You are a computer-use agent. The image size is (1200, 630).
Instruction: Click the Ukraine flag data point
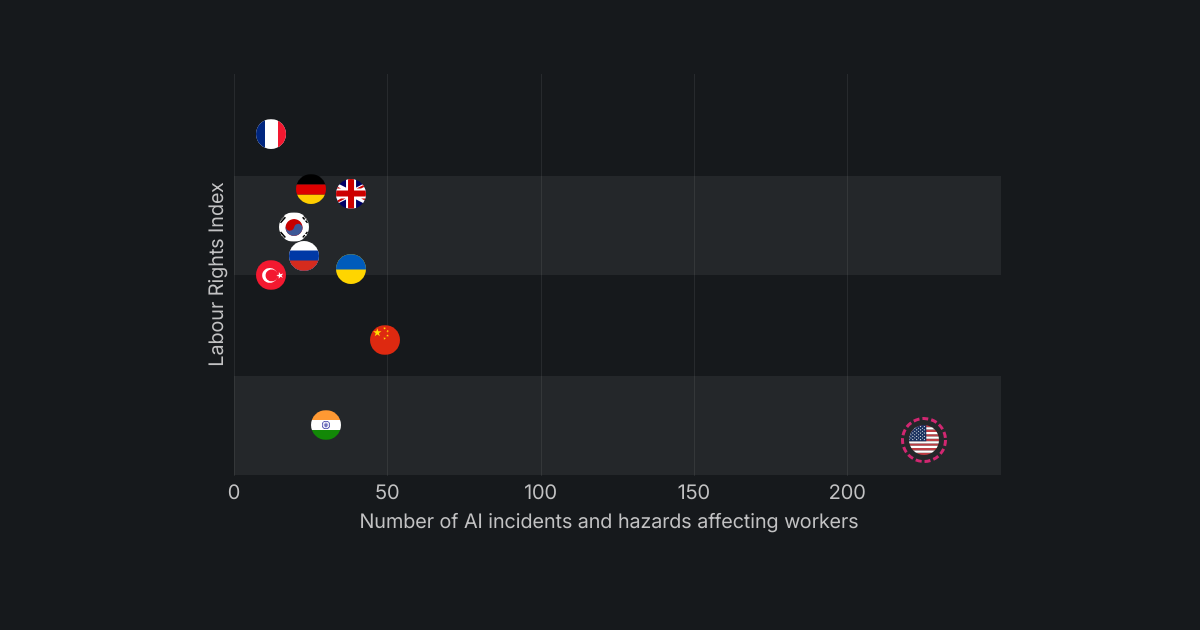351,269
